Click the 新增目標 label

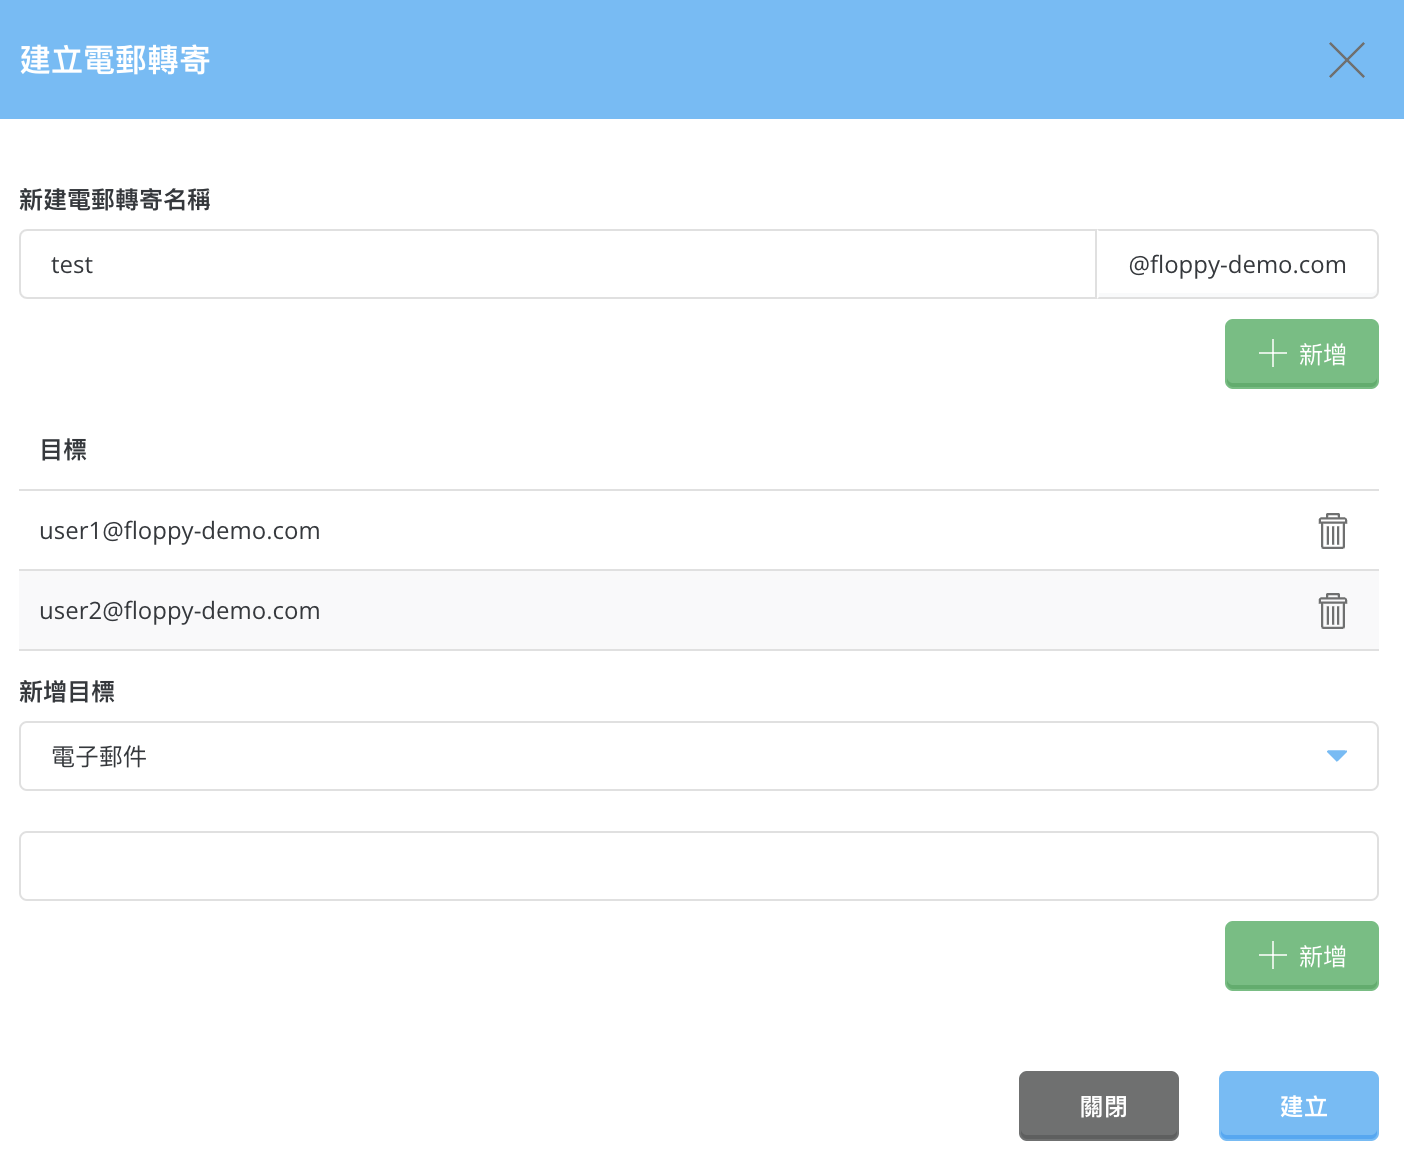[67, 692]
